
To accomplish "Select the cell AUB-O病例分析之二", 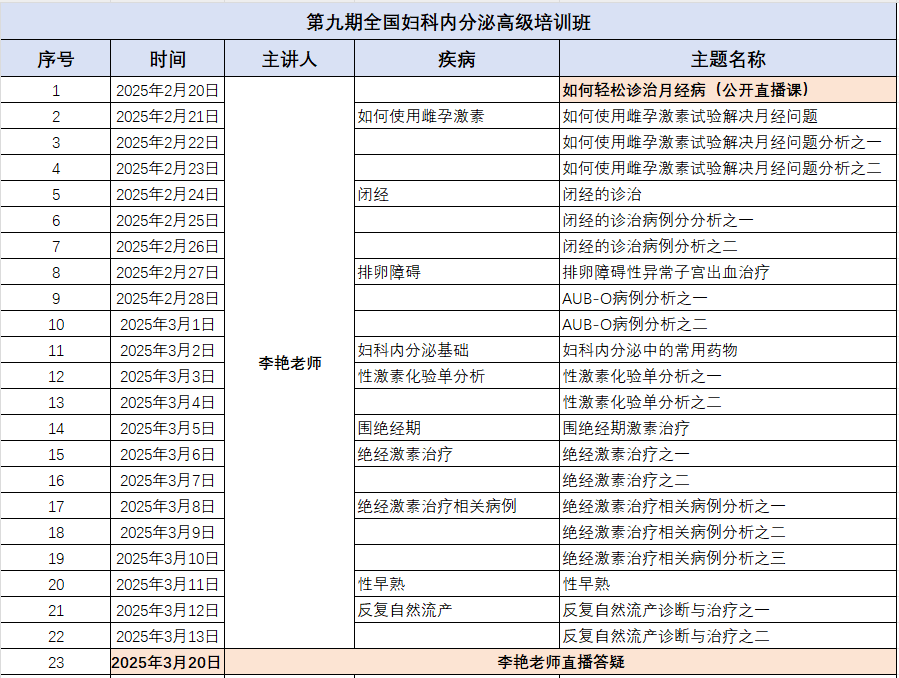I will pyautogui.click(x=728, y=324).
